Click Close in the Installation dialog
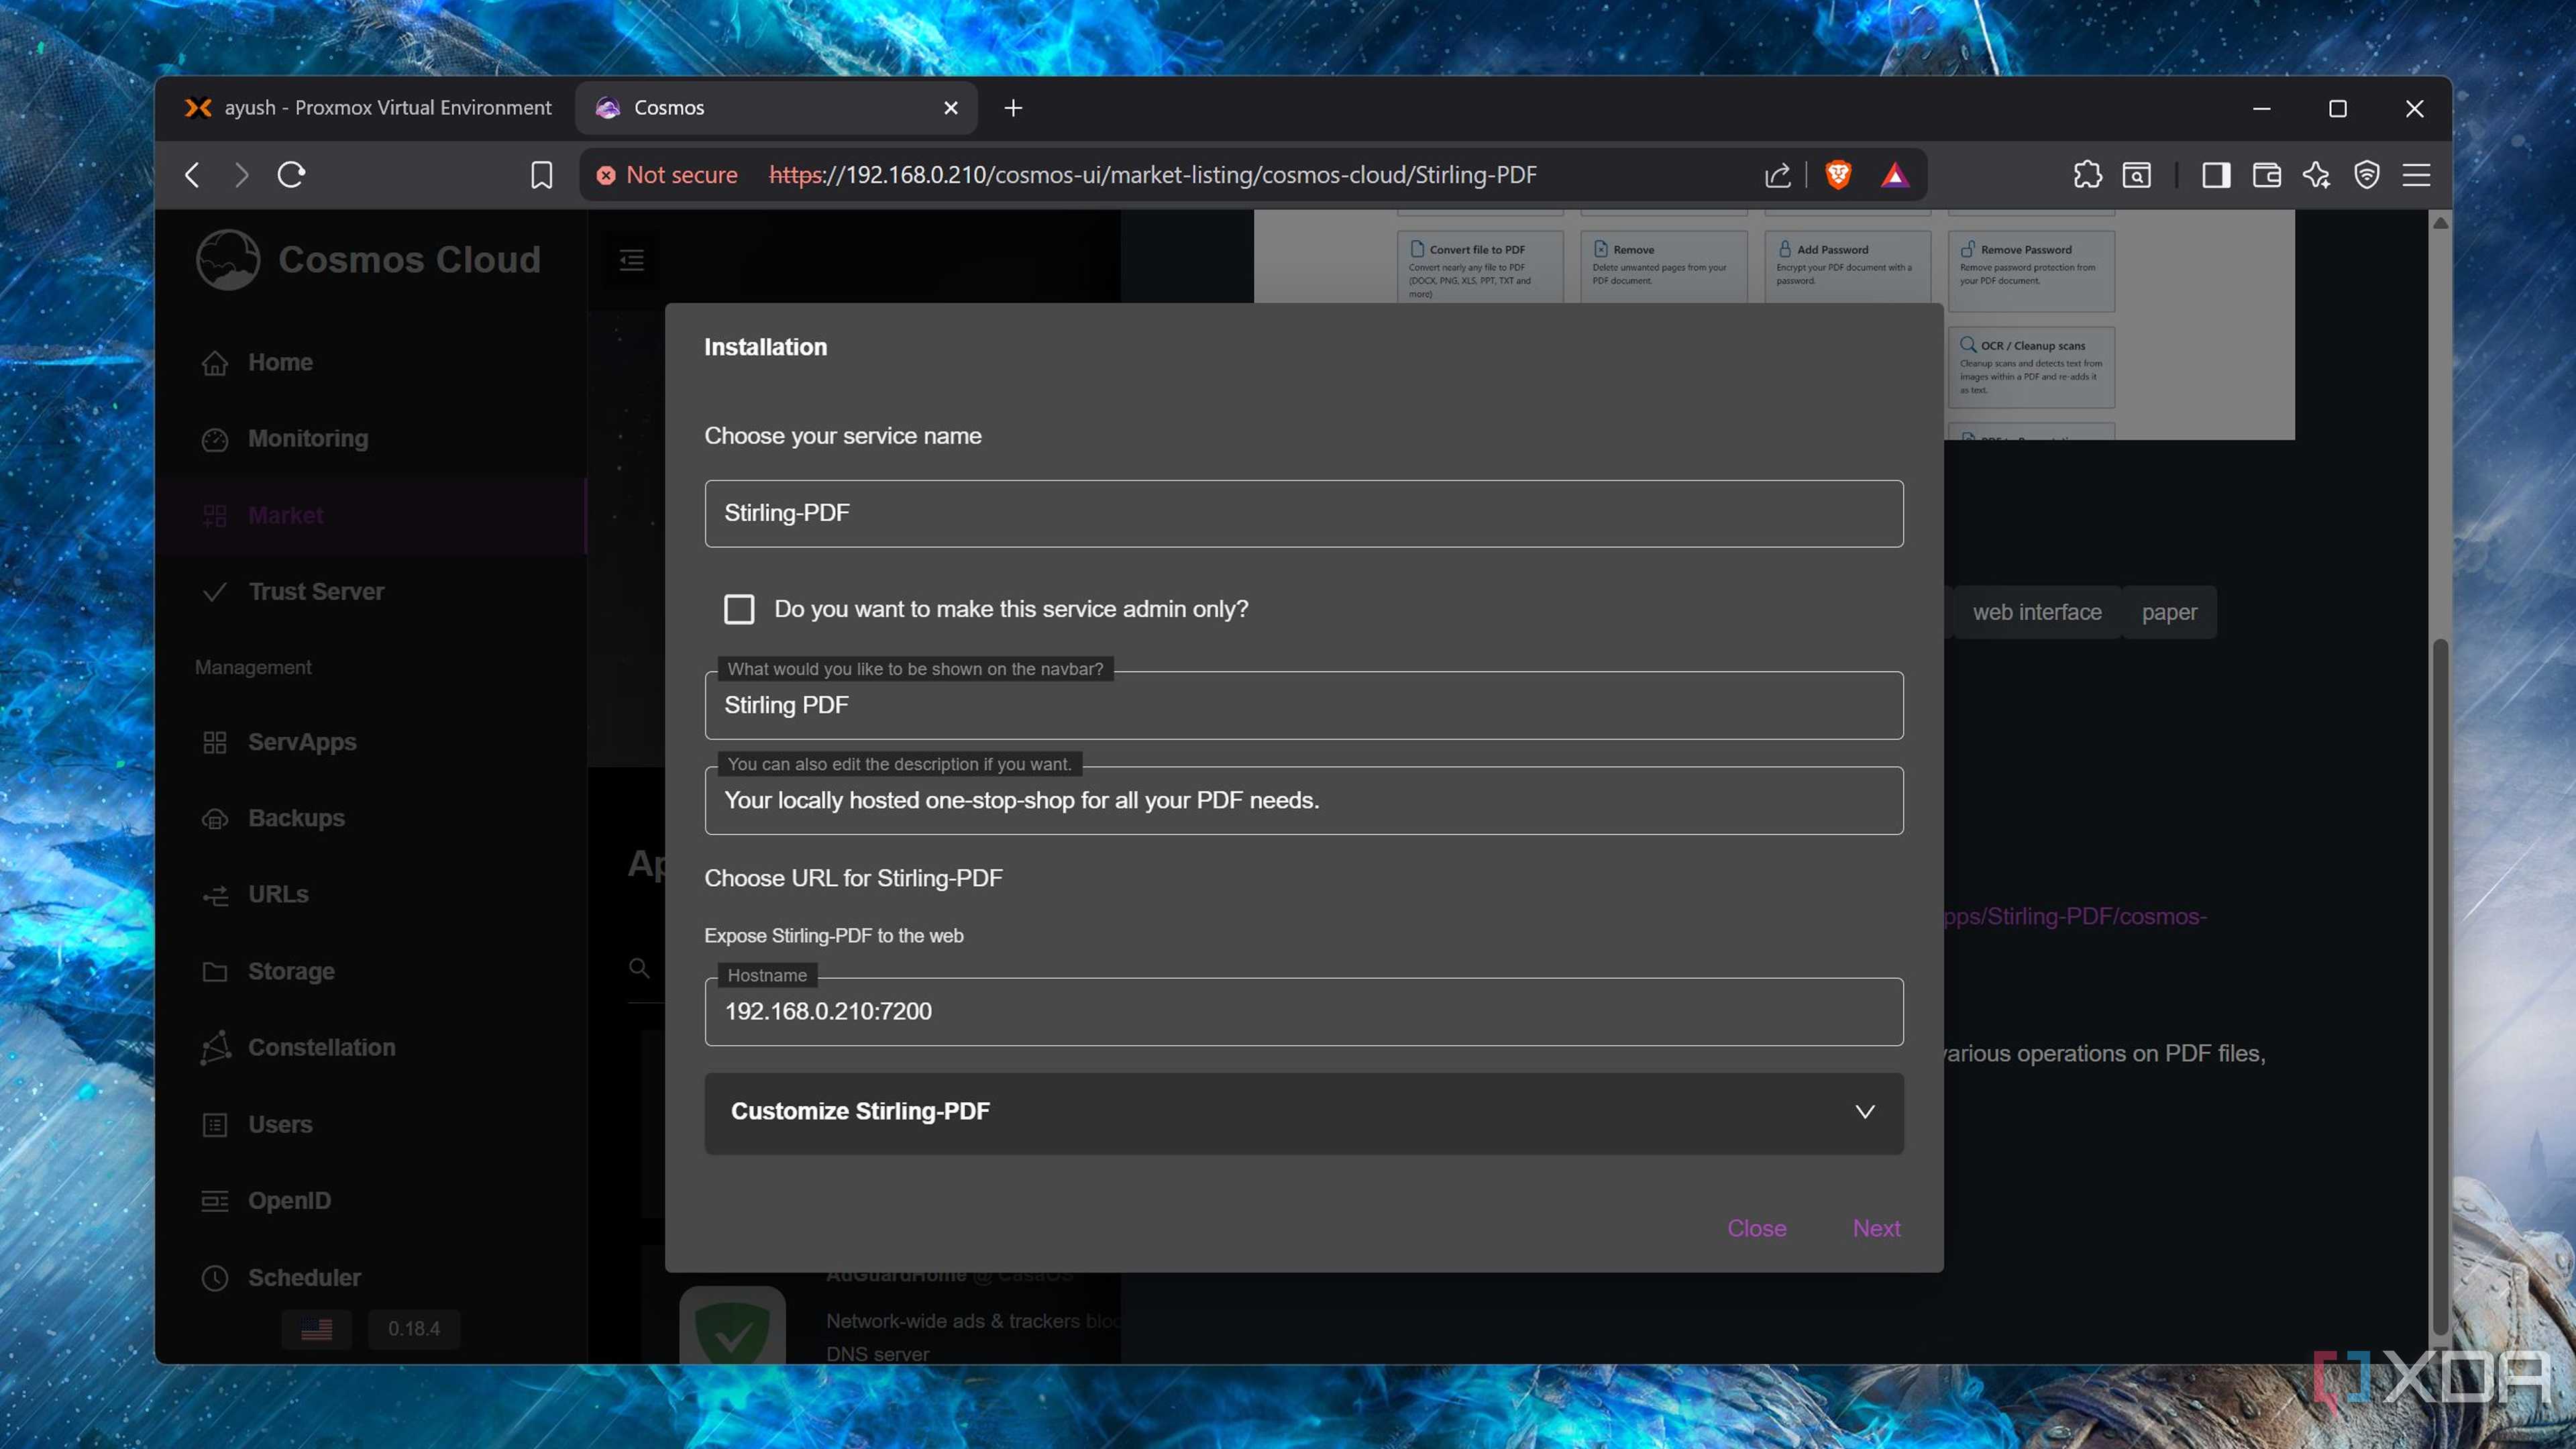The height and width of the screenshot is (1449, 2576). pyautogui.click(x=1756, y=1228)
